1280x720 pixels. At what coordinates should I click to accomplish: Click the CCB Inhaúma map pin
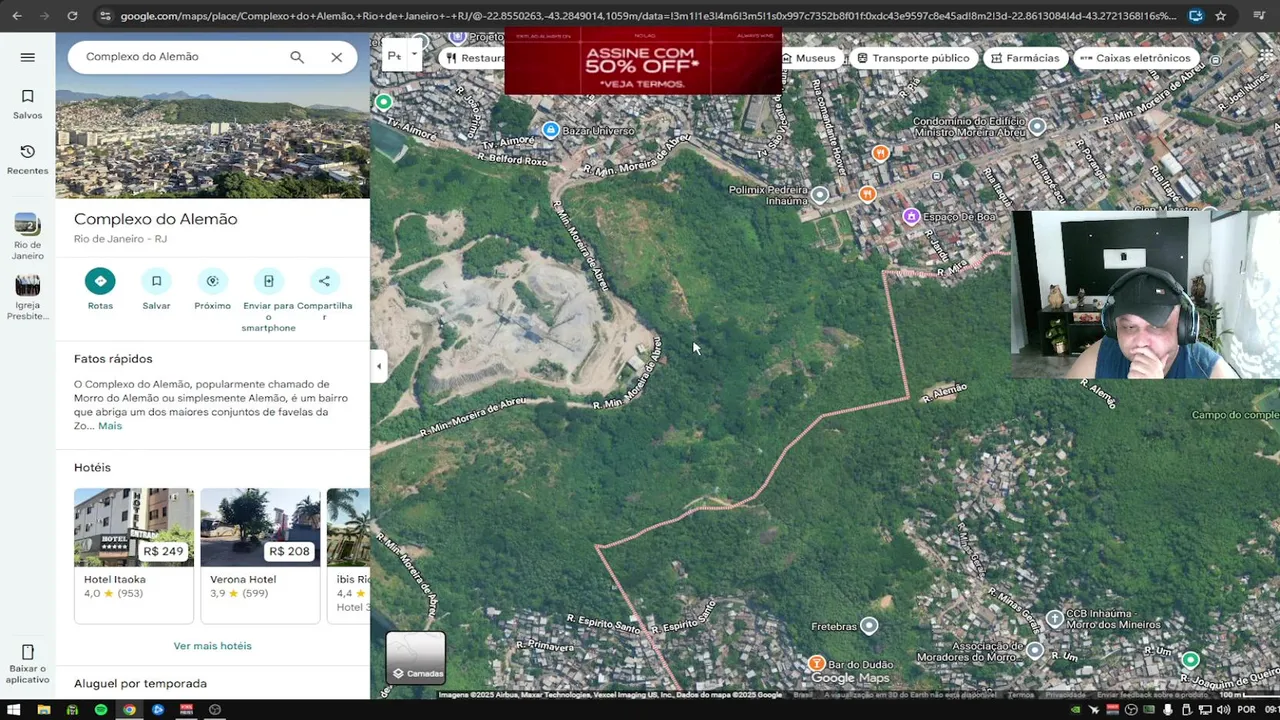click(x=1054, y=619)
